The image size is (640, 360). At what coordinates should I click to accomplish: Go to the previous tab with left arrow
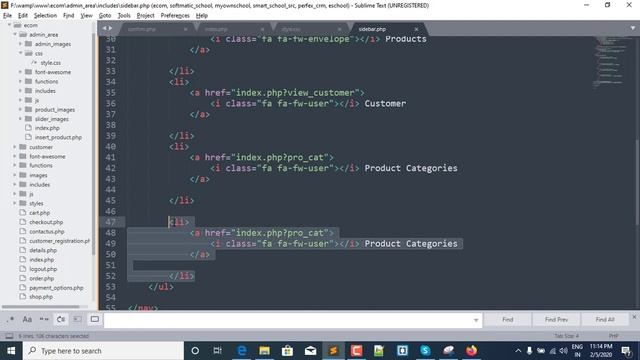coord(104,28)
